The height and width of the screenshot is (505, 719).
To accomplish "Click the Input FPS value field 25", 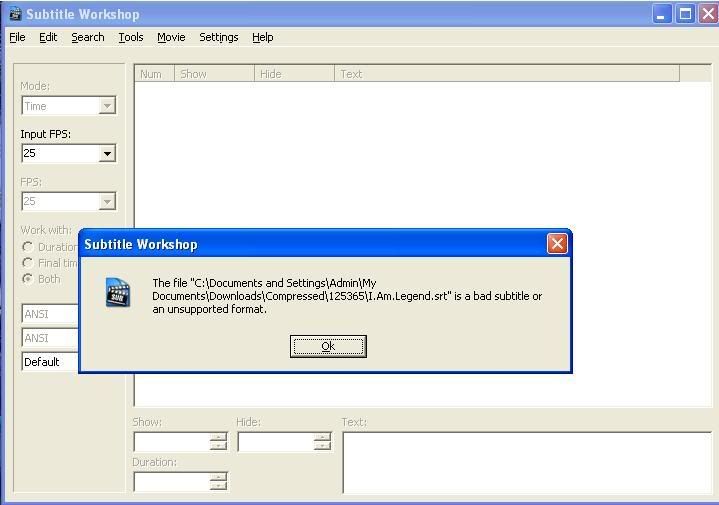I will click(x=60, y=153).
